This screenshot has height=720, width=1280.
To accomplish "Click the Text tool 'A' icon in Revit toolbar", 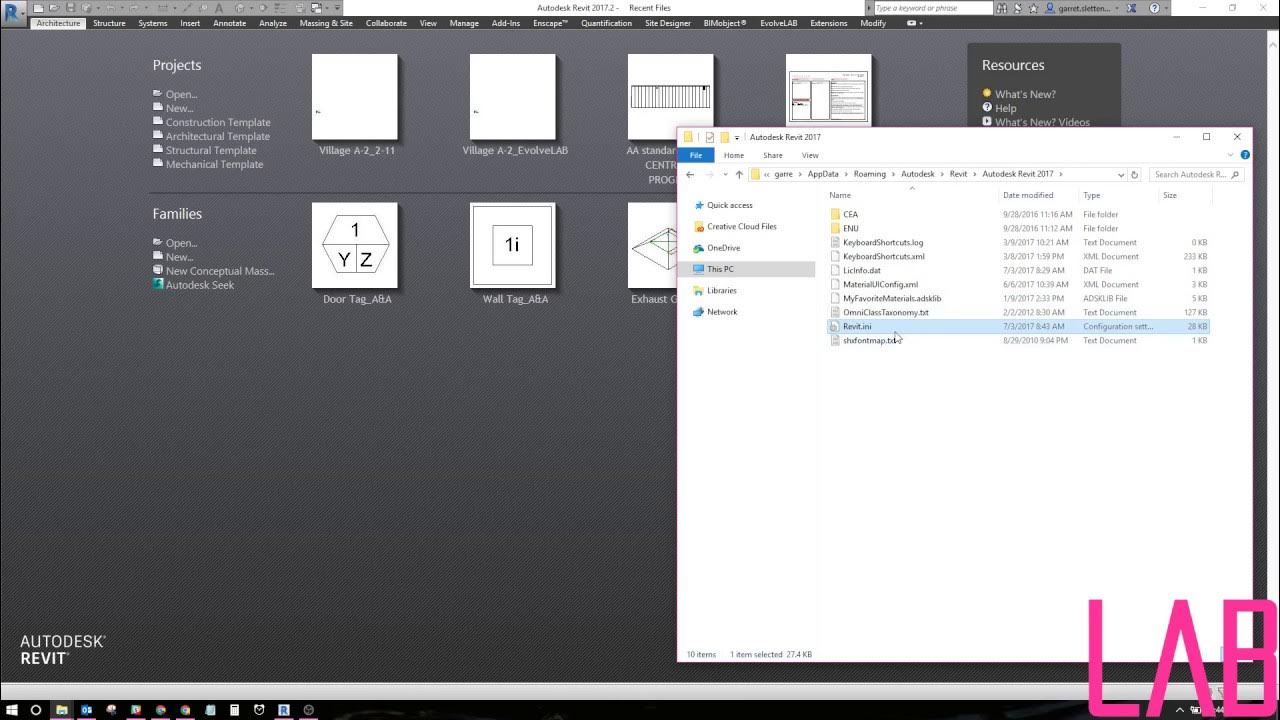I will [219, 8].
